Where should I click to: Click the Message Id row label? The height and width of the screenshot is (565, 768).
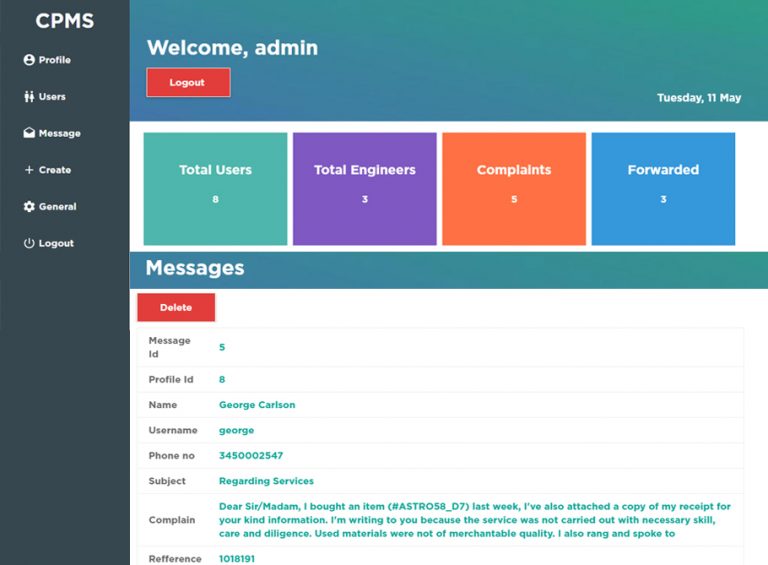[x=169, y=347]
